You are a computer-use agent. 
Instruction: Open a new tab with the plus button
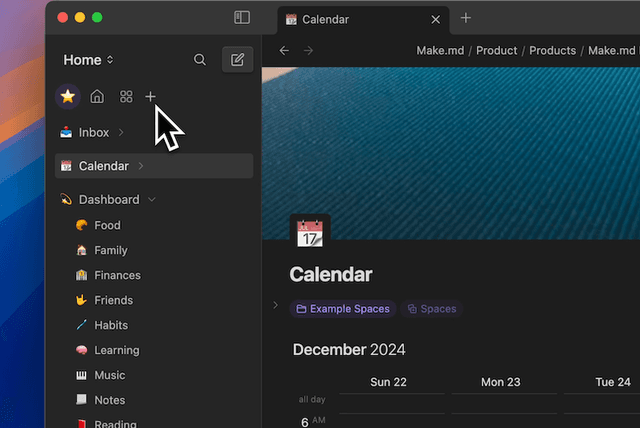[x=466, y=18]
